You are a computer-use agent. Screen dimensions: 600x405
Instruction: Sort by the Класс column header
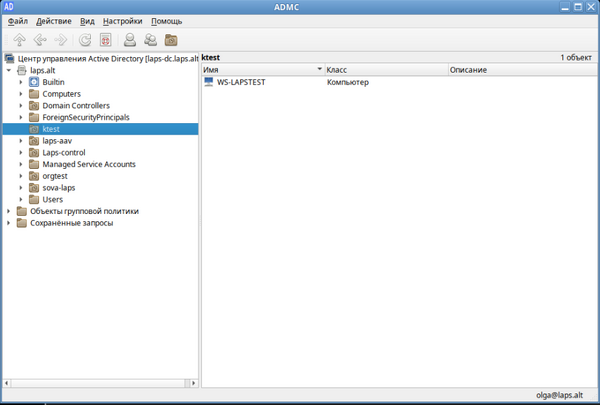[386, 70]
